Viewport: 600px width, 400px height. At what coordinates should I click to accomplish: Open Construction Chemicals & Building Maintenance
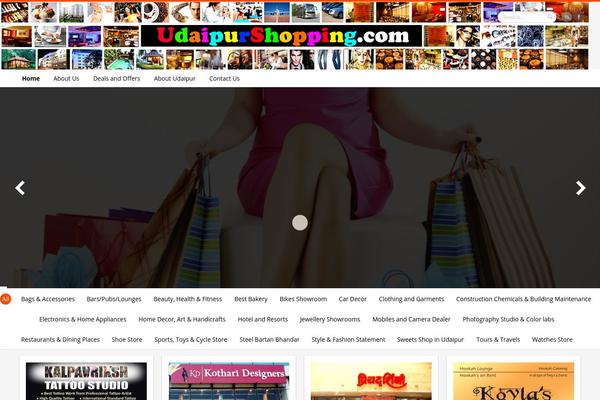(523, 299)
